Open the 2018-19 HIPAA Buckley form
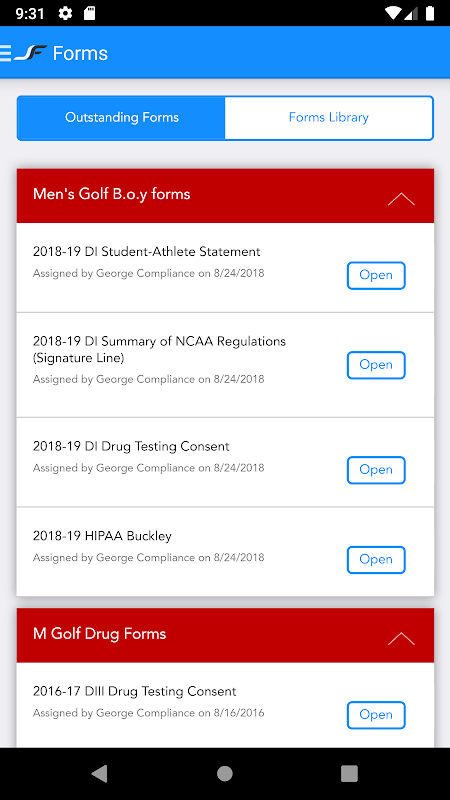This screenshot has height=800, width=450. tap(376, 560)
